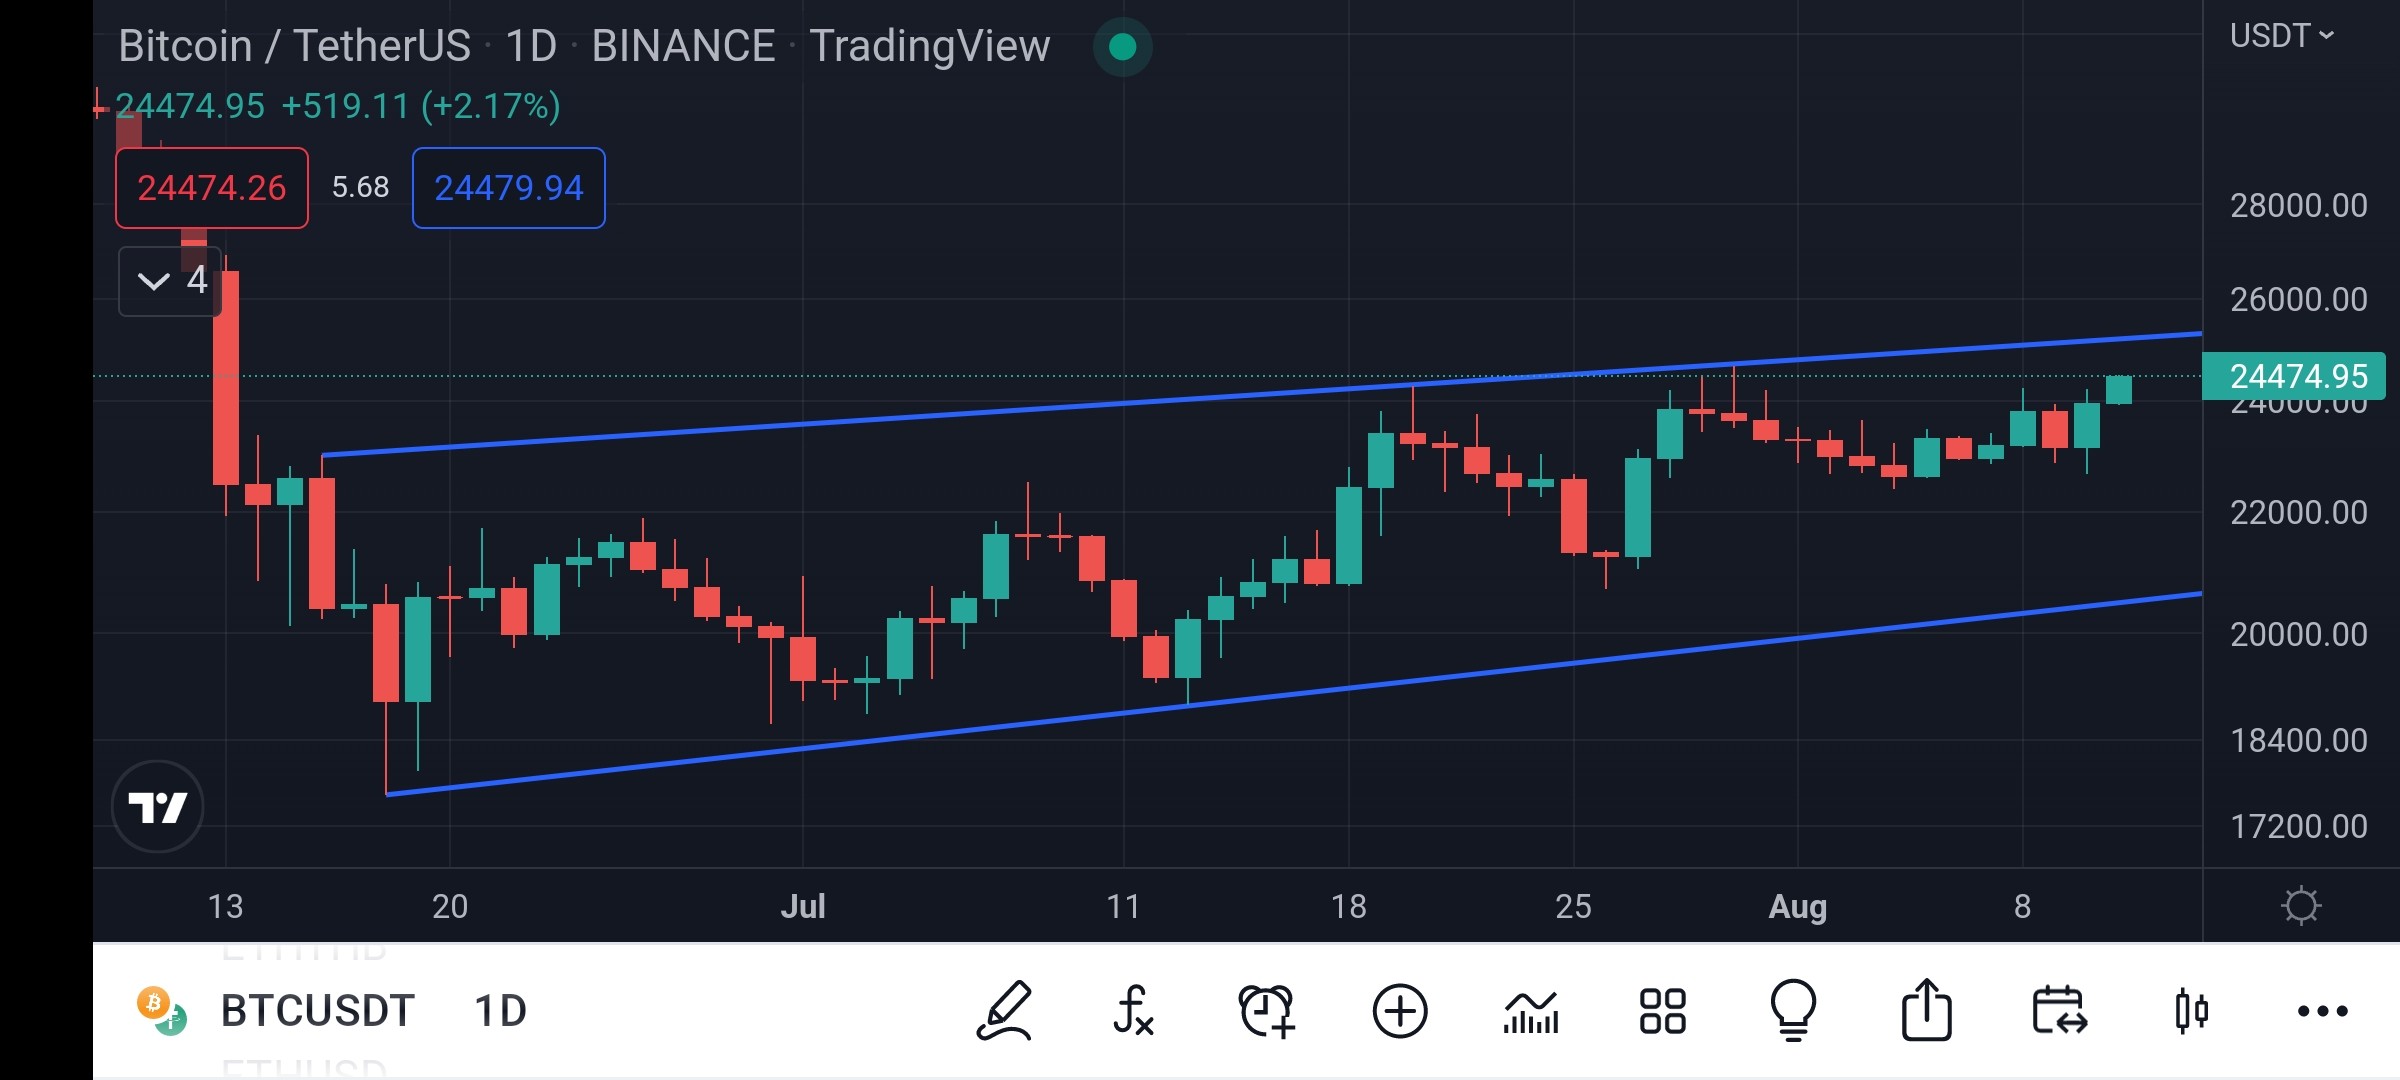
Task: Open the three-dot more menu
Action: pos(2323,1011)
